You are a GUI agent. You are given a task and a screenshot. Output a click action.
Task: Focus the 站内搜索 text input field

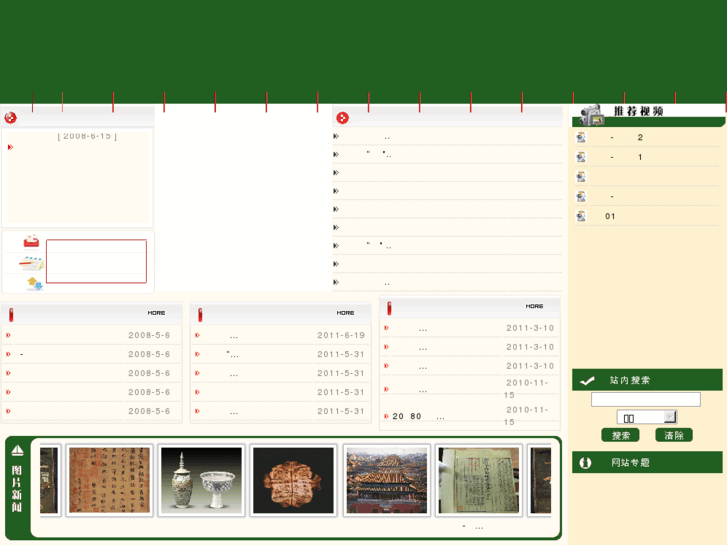pyautogui.click(x=646, y=399)
